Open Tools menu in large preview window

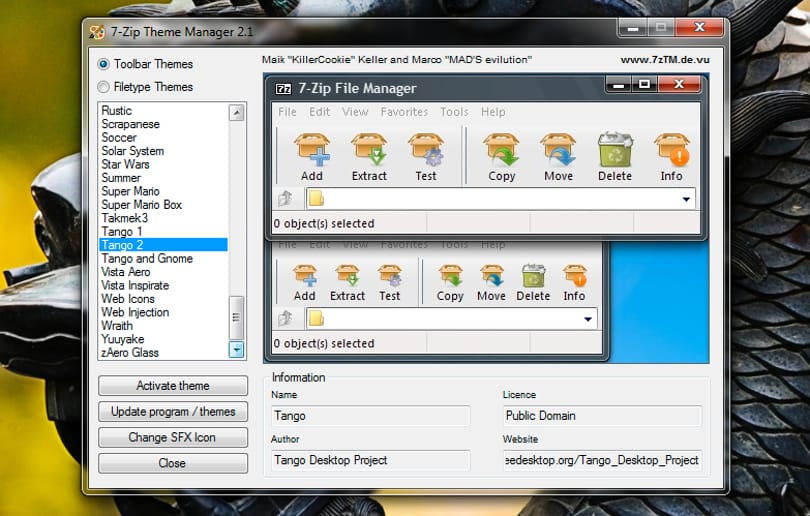(x=454, y=112)
